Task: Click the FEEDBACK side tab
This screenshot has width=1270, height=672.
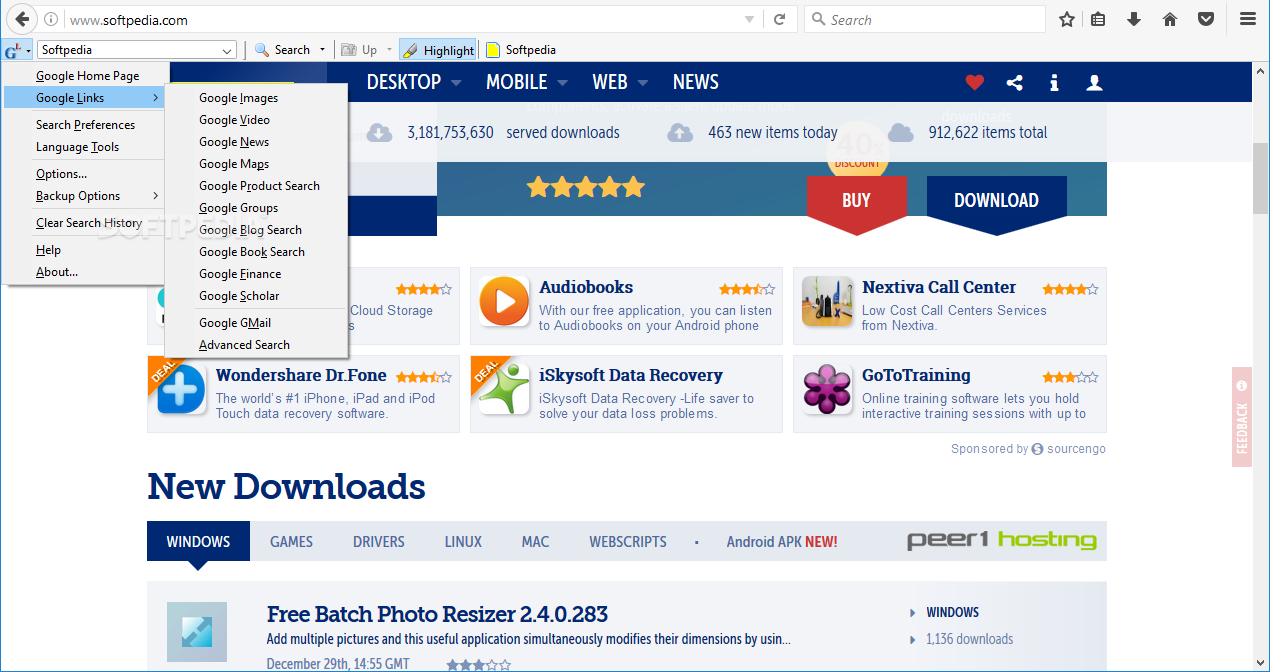Action: click(x=1242, y=417)
